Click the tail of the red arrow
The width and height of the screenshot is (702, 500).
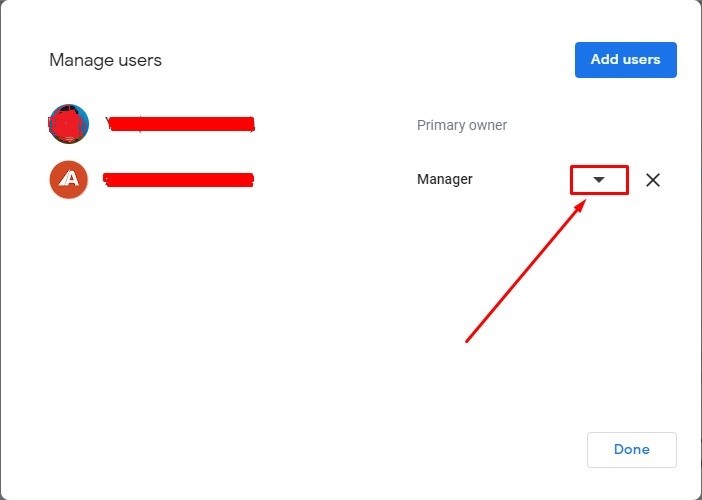tap(468, 341)
